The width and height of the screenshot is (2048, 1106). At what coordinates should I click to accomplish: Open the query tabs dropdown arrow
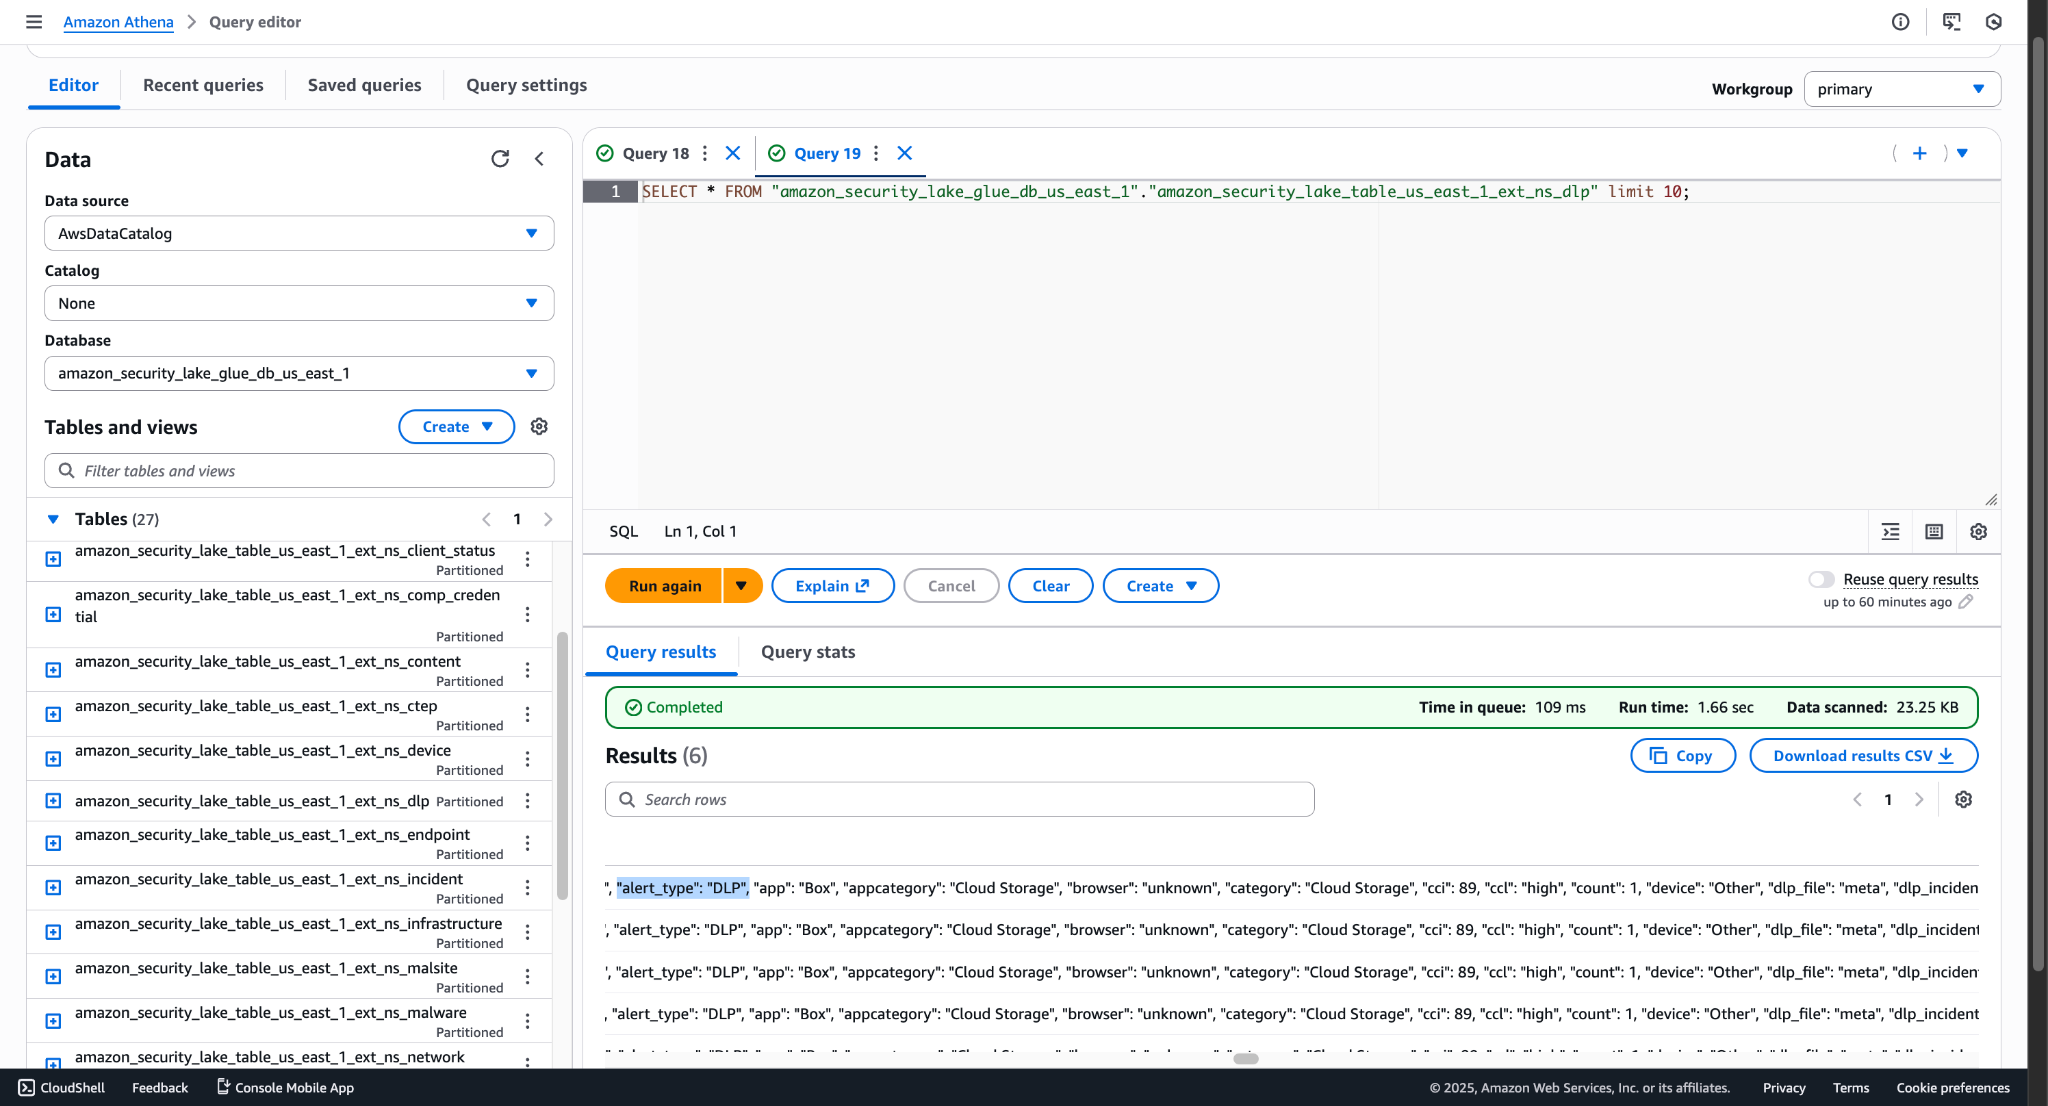[x=1962, y=153]
